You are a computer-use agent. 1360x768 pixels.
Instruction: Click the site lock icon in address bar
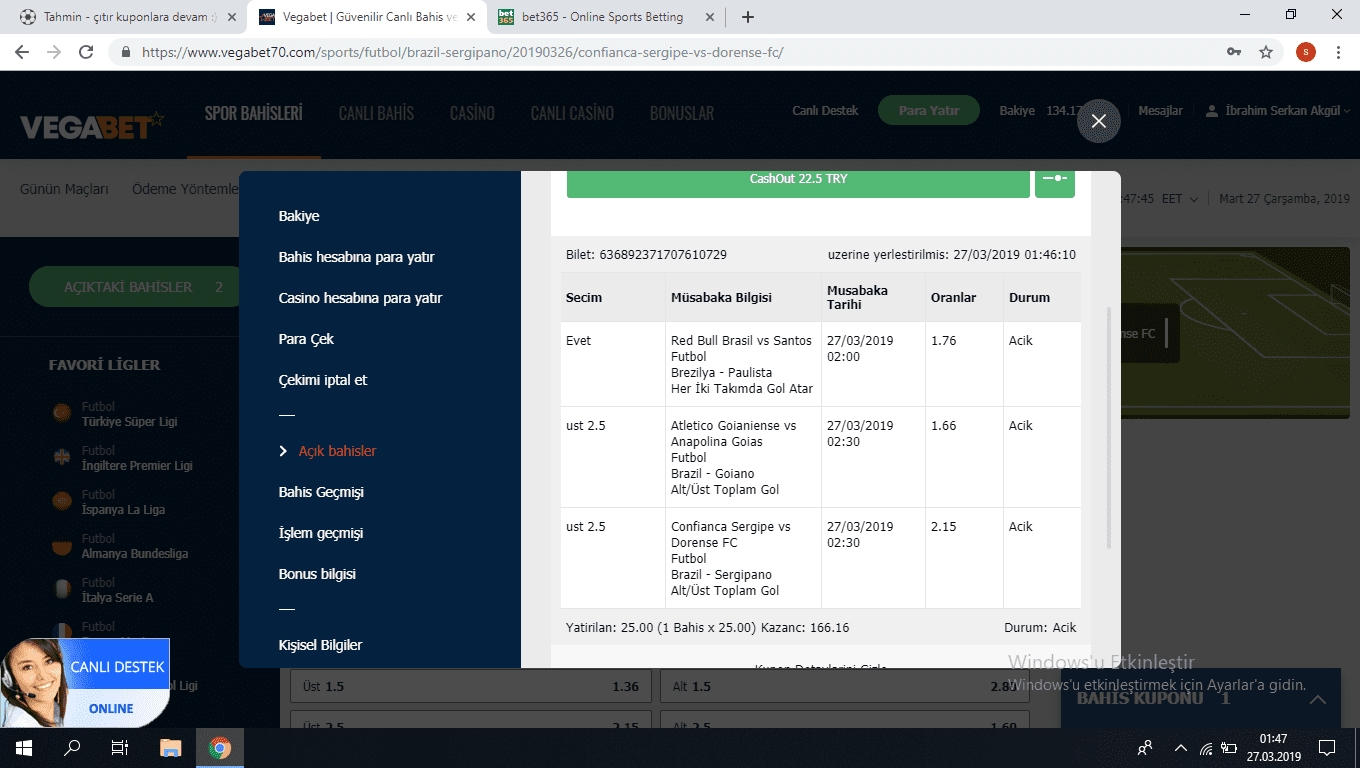click(x=126, y=52)
